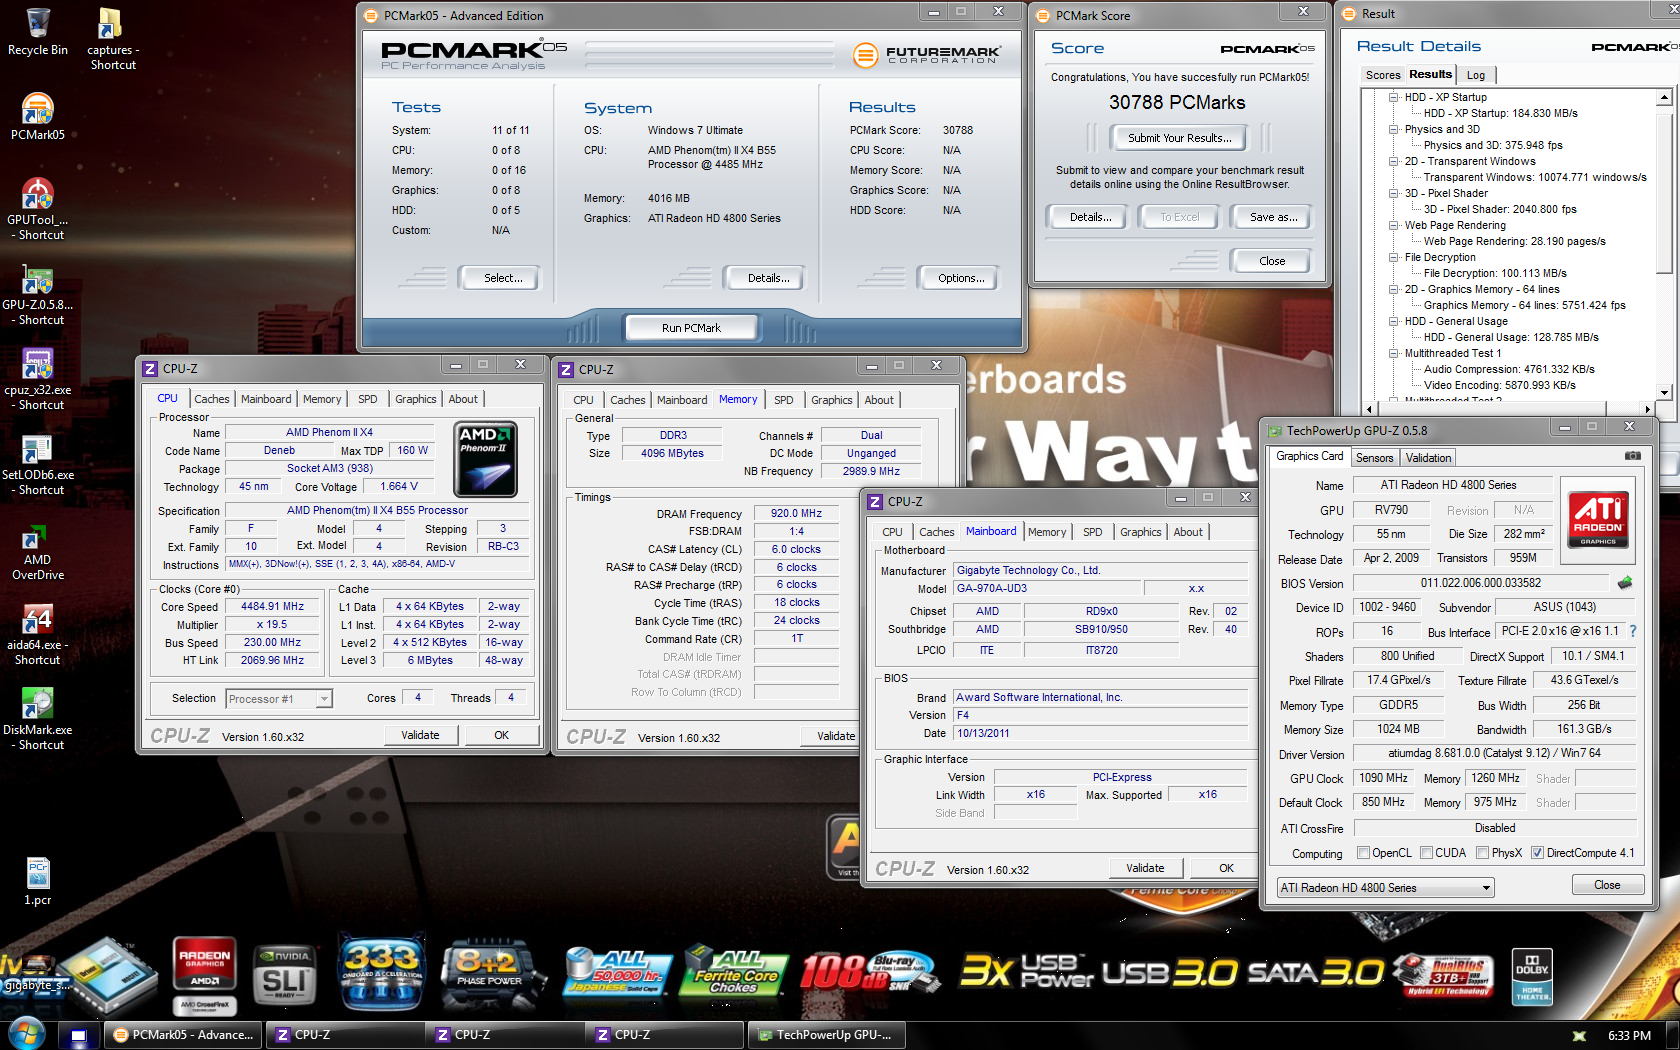Viewport: 1680px width, 1050px height.
Task: Click Result Details vertical scrollbar down arrow
Action: click(1664, 392)
